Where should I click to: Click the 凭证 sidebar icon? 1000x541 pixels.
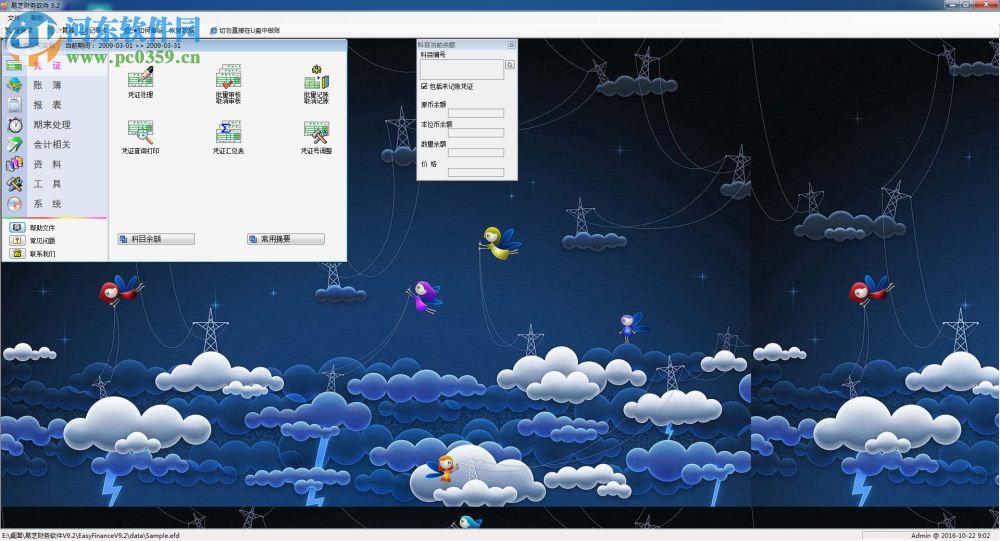click(15, 65)
